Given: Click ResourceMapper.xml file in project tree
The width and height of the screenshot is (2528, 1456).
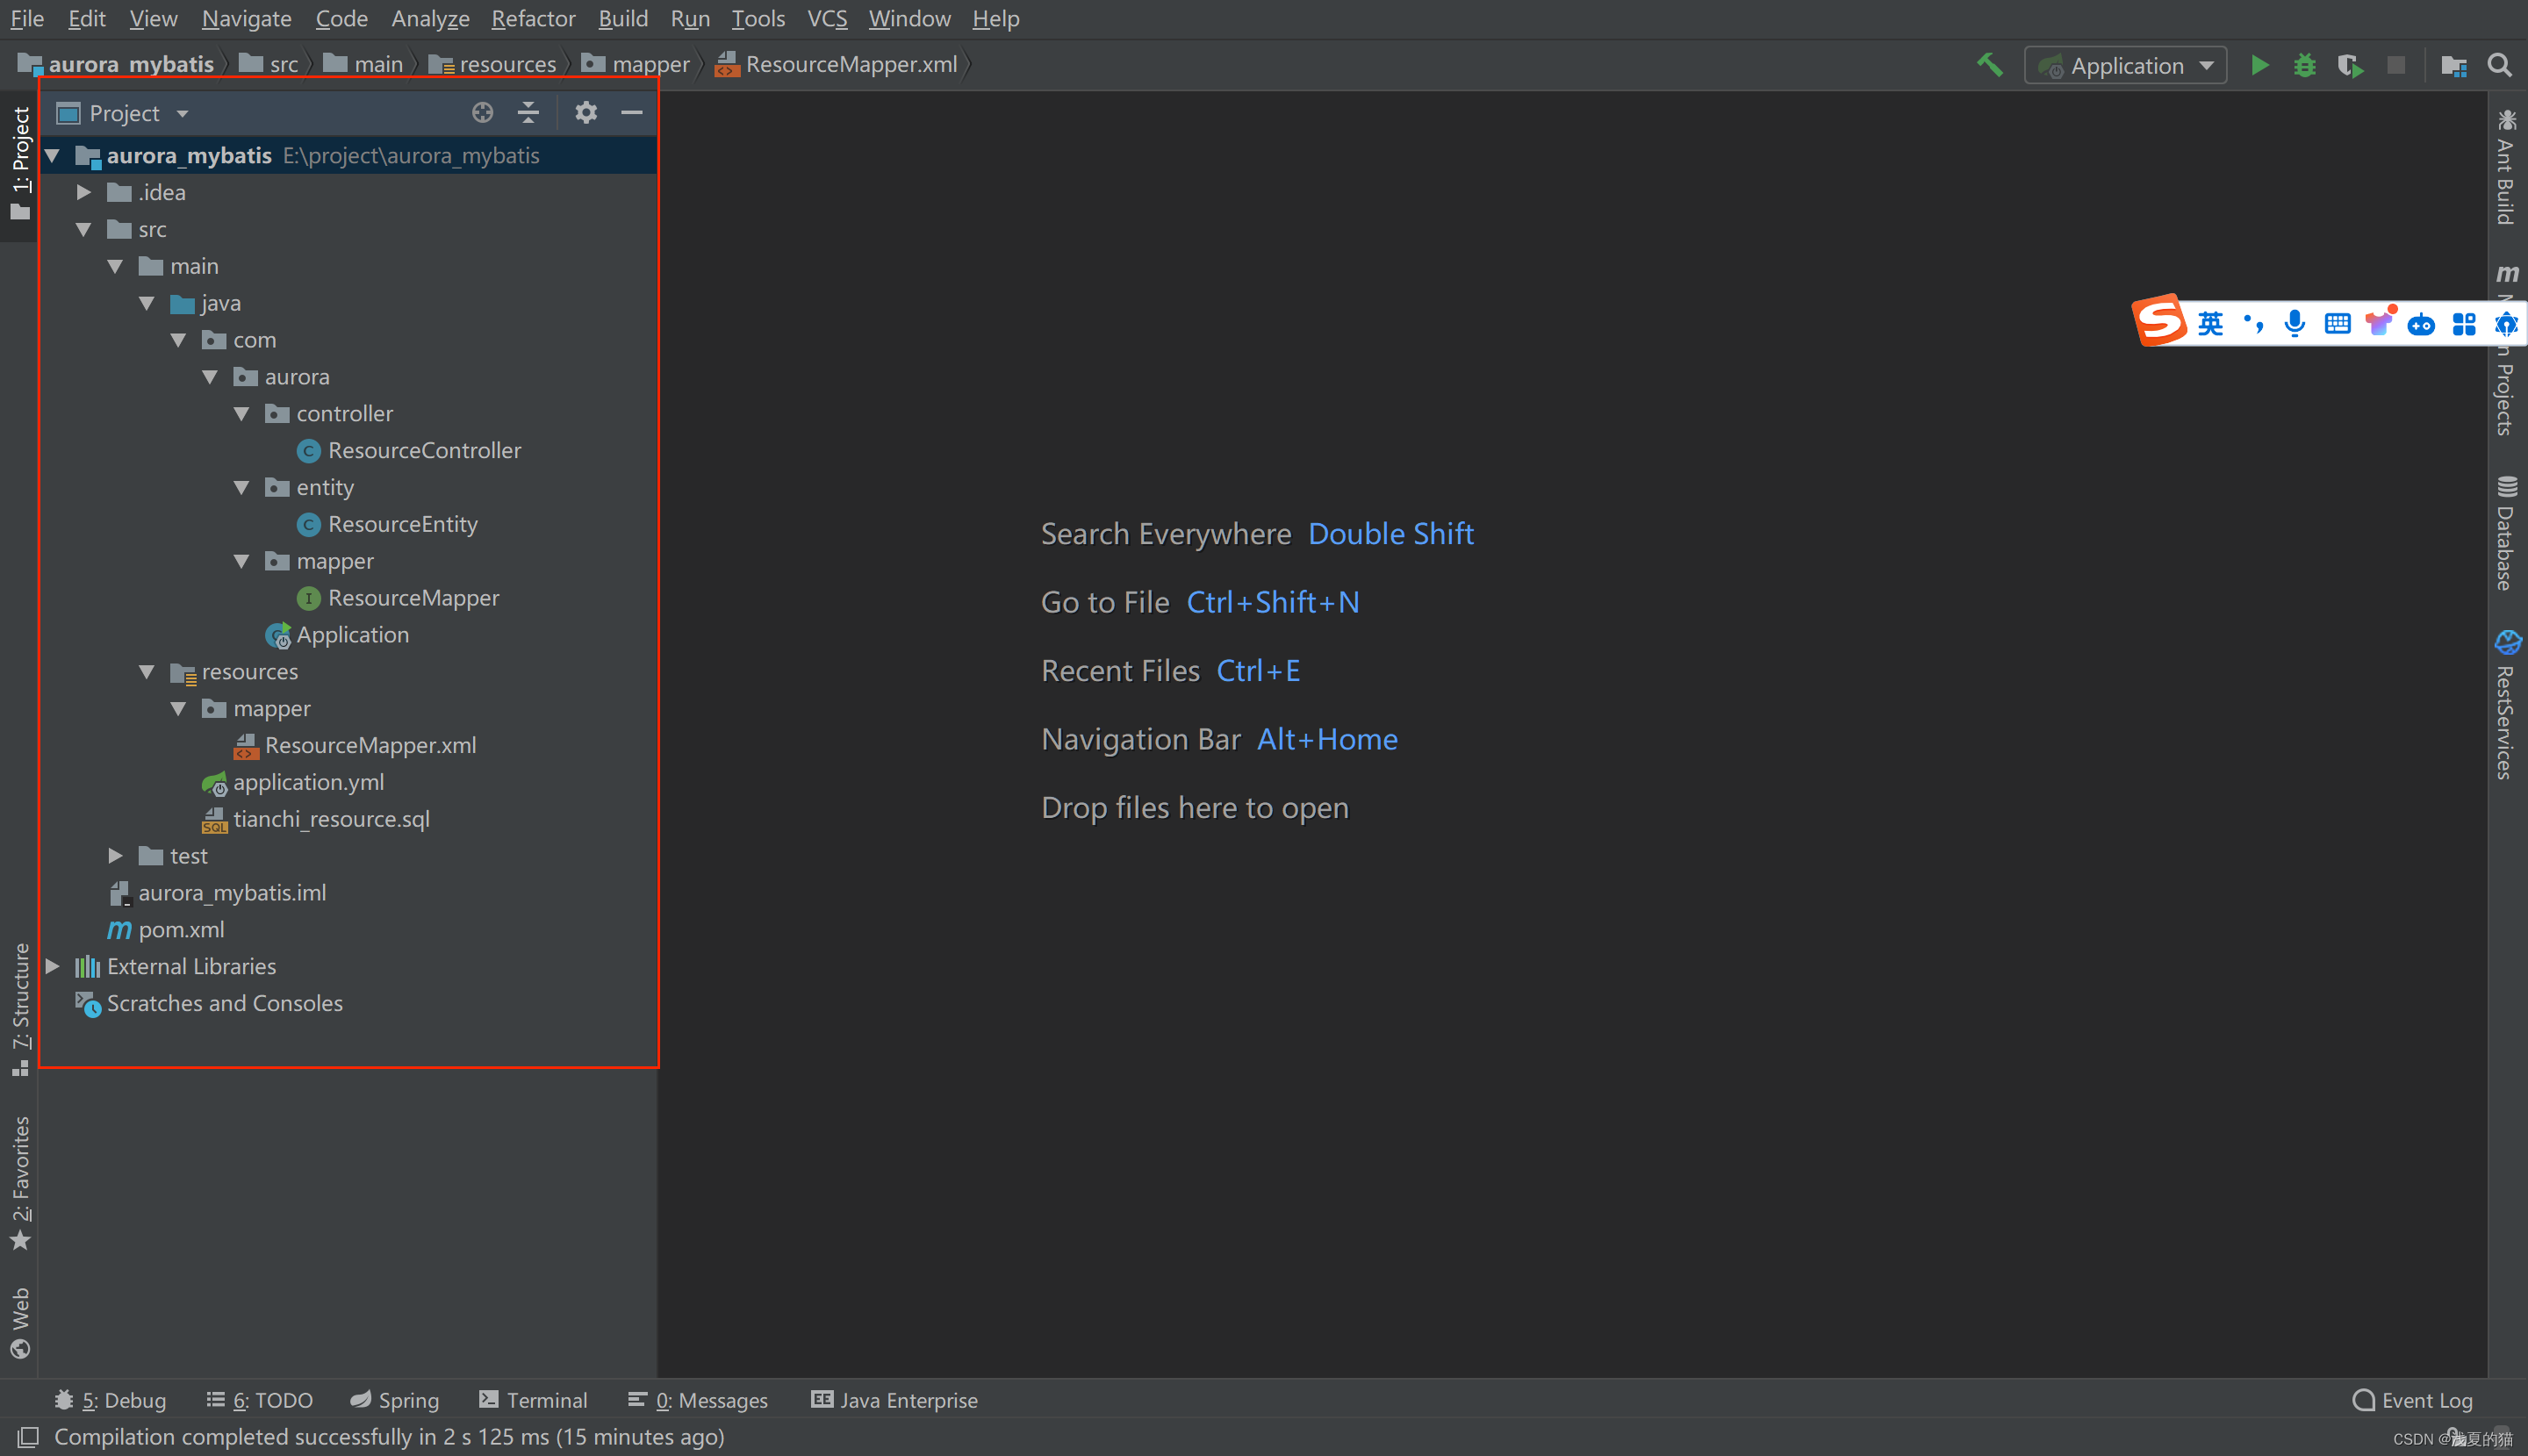Looking at the screenshot, I should (370, 744).
